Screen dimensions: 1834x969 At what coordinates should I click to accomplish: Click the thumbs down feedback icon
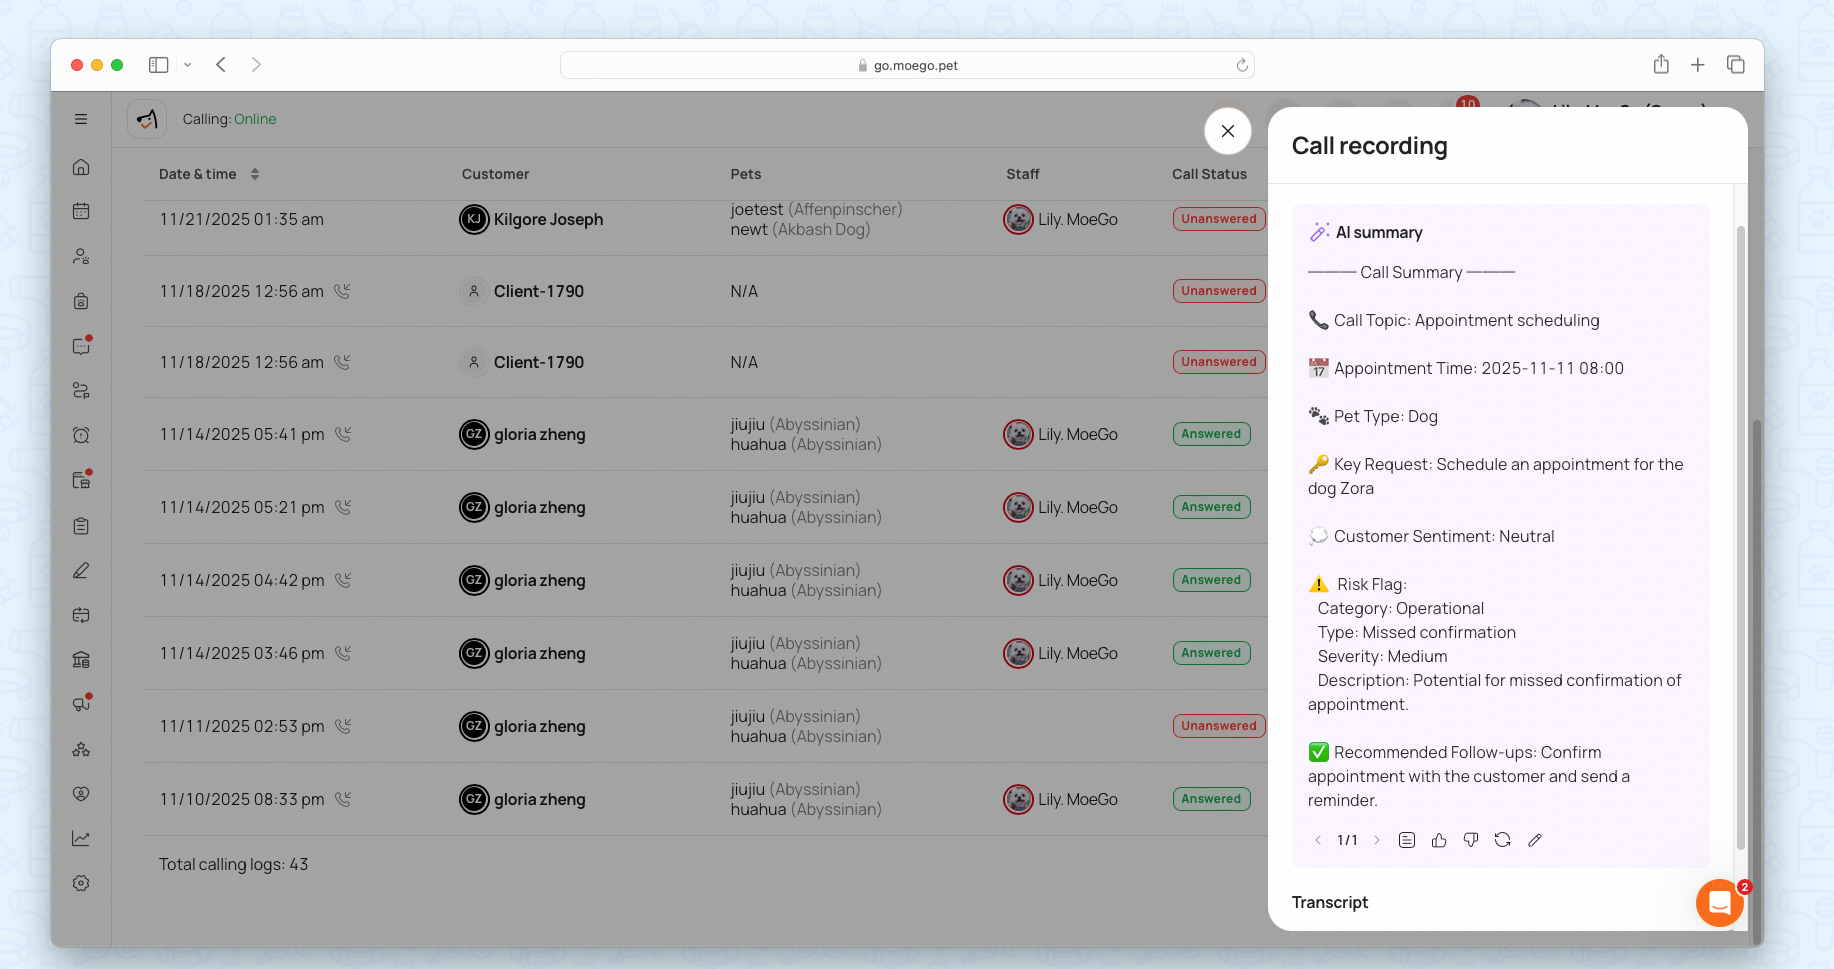1471,840
